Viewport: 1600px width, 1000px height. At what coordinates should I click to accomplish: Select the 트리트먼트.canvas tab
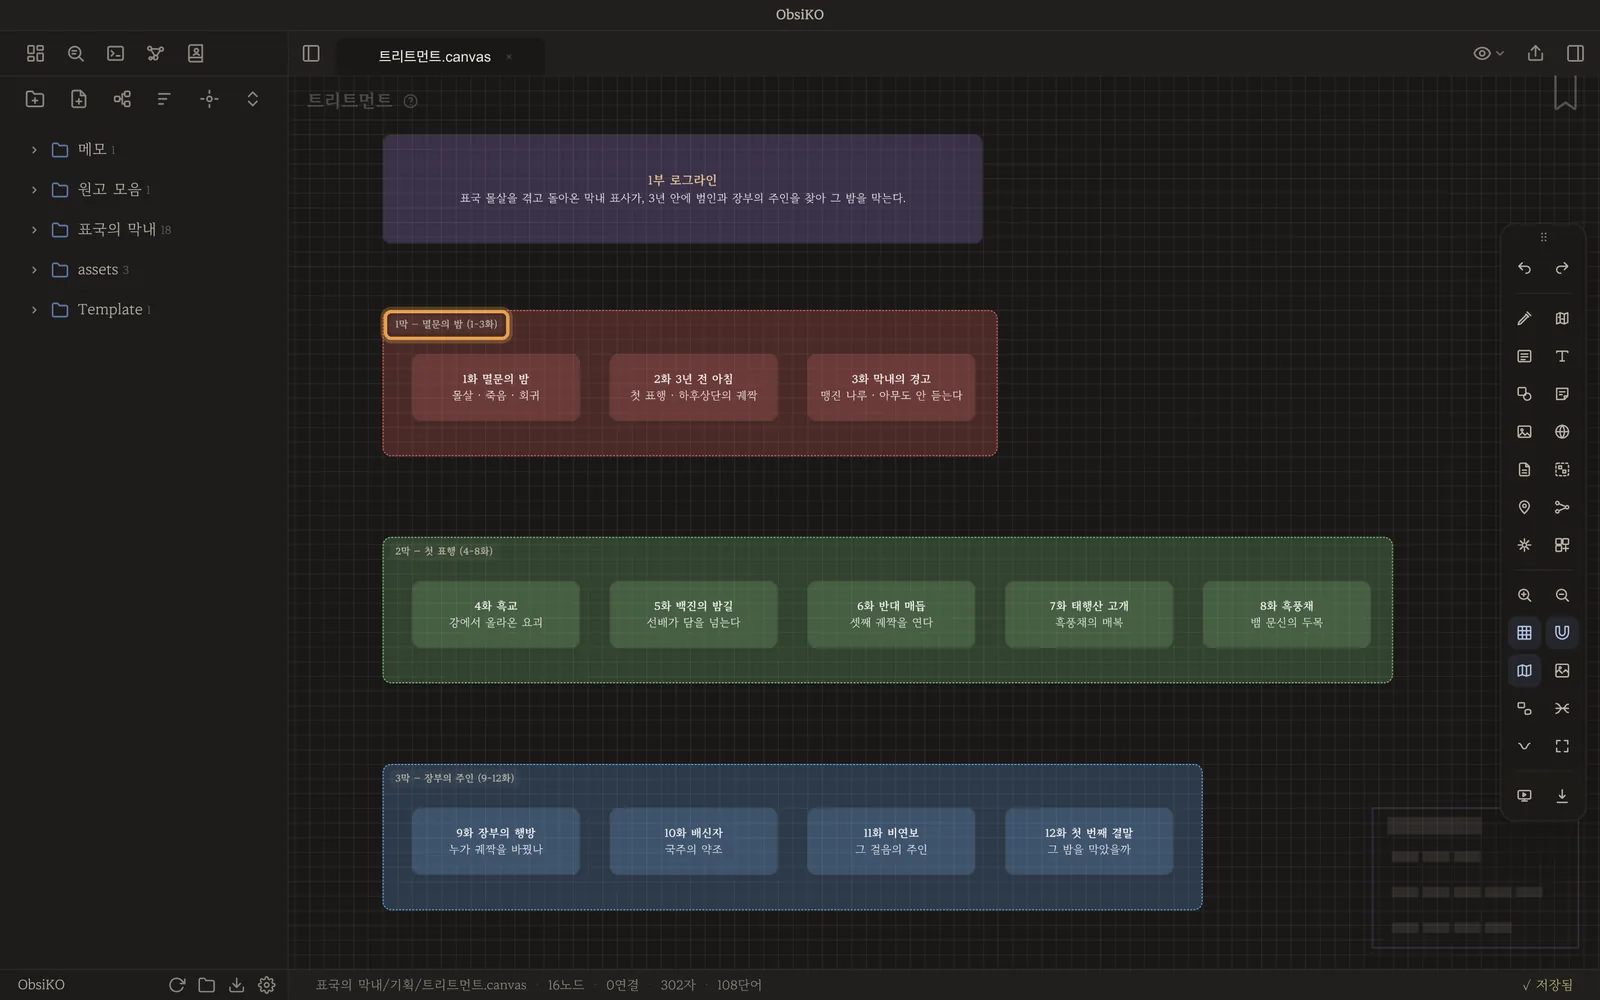pos(435,56)
